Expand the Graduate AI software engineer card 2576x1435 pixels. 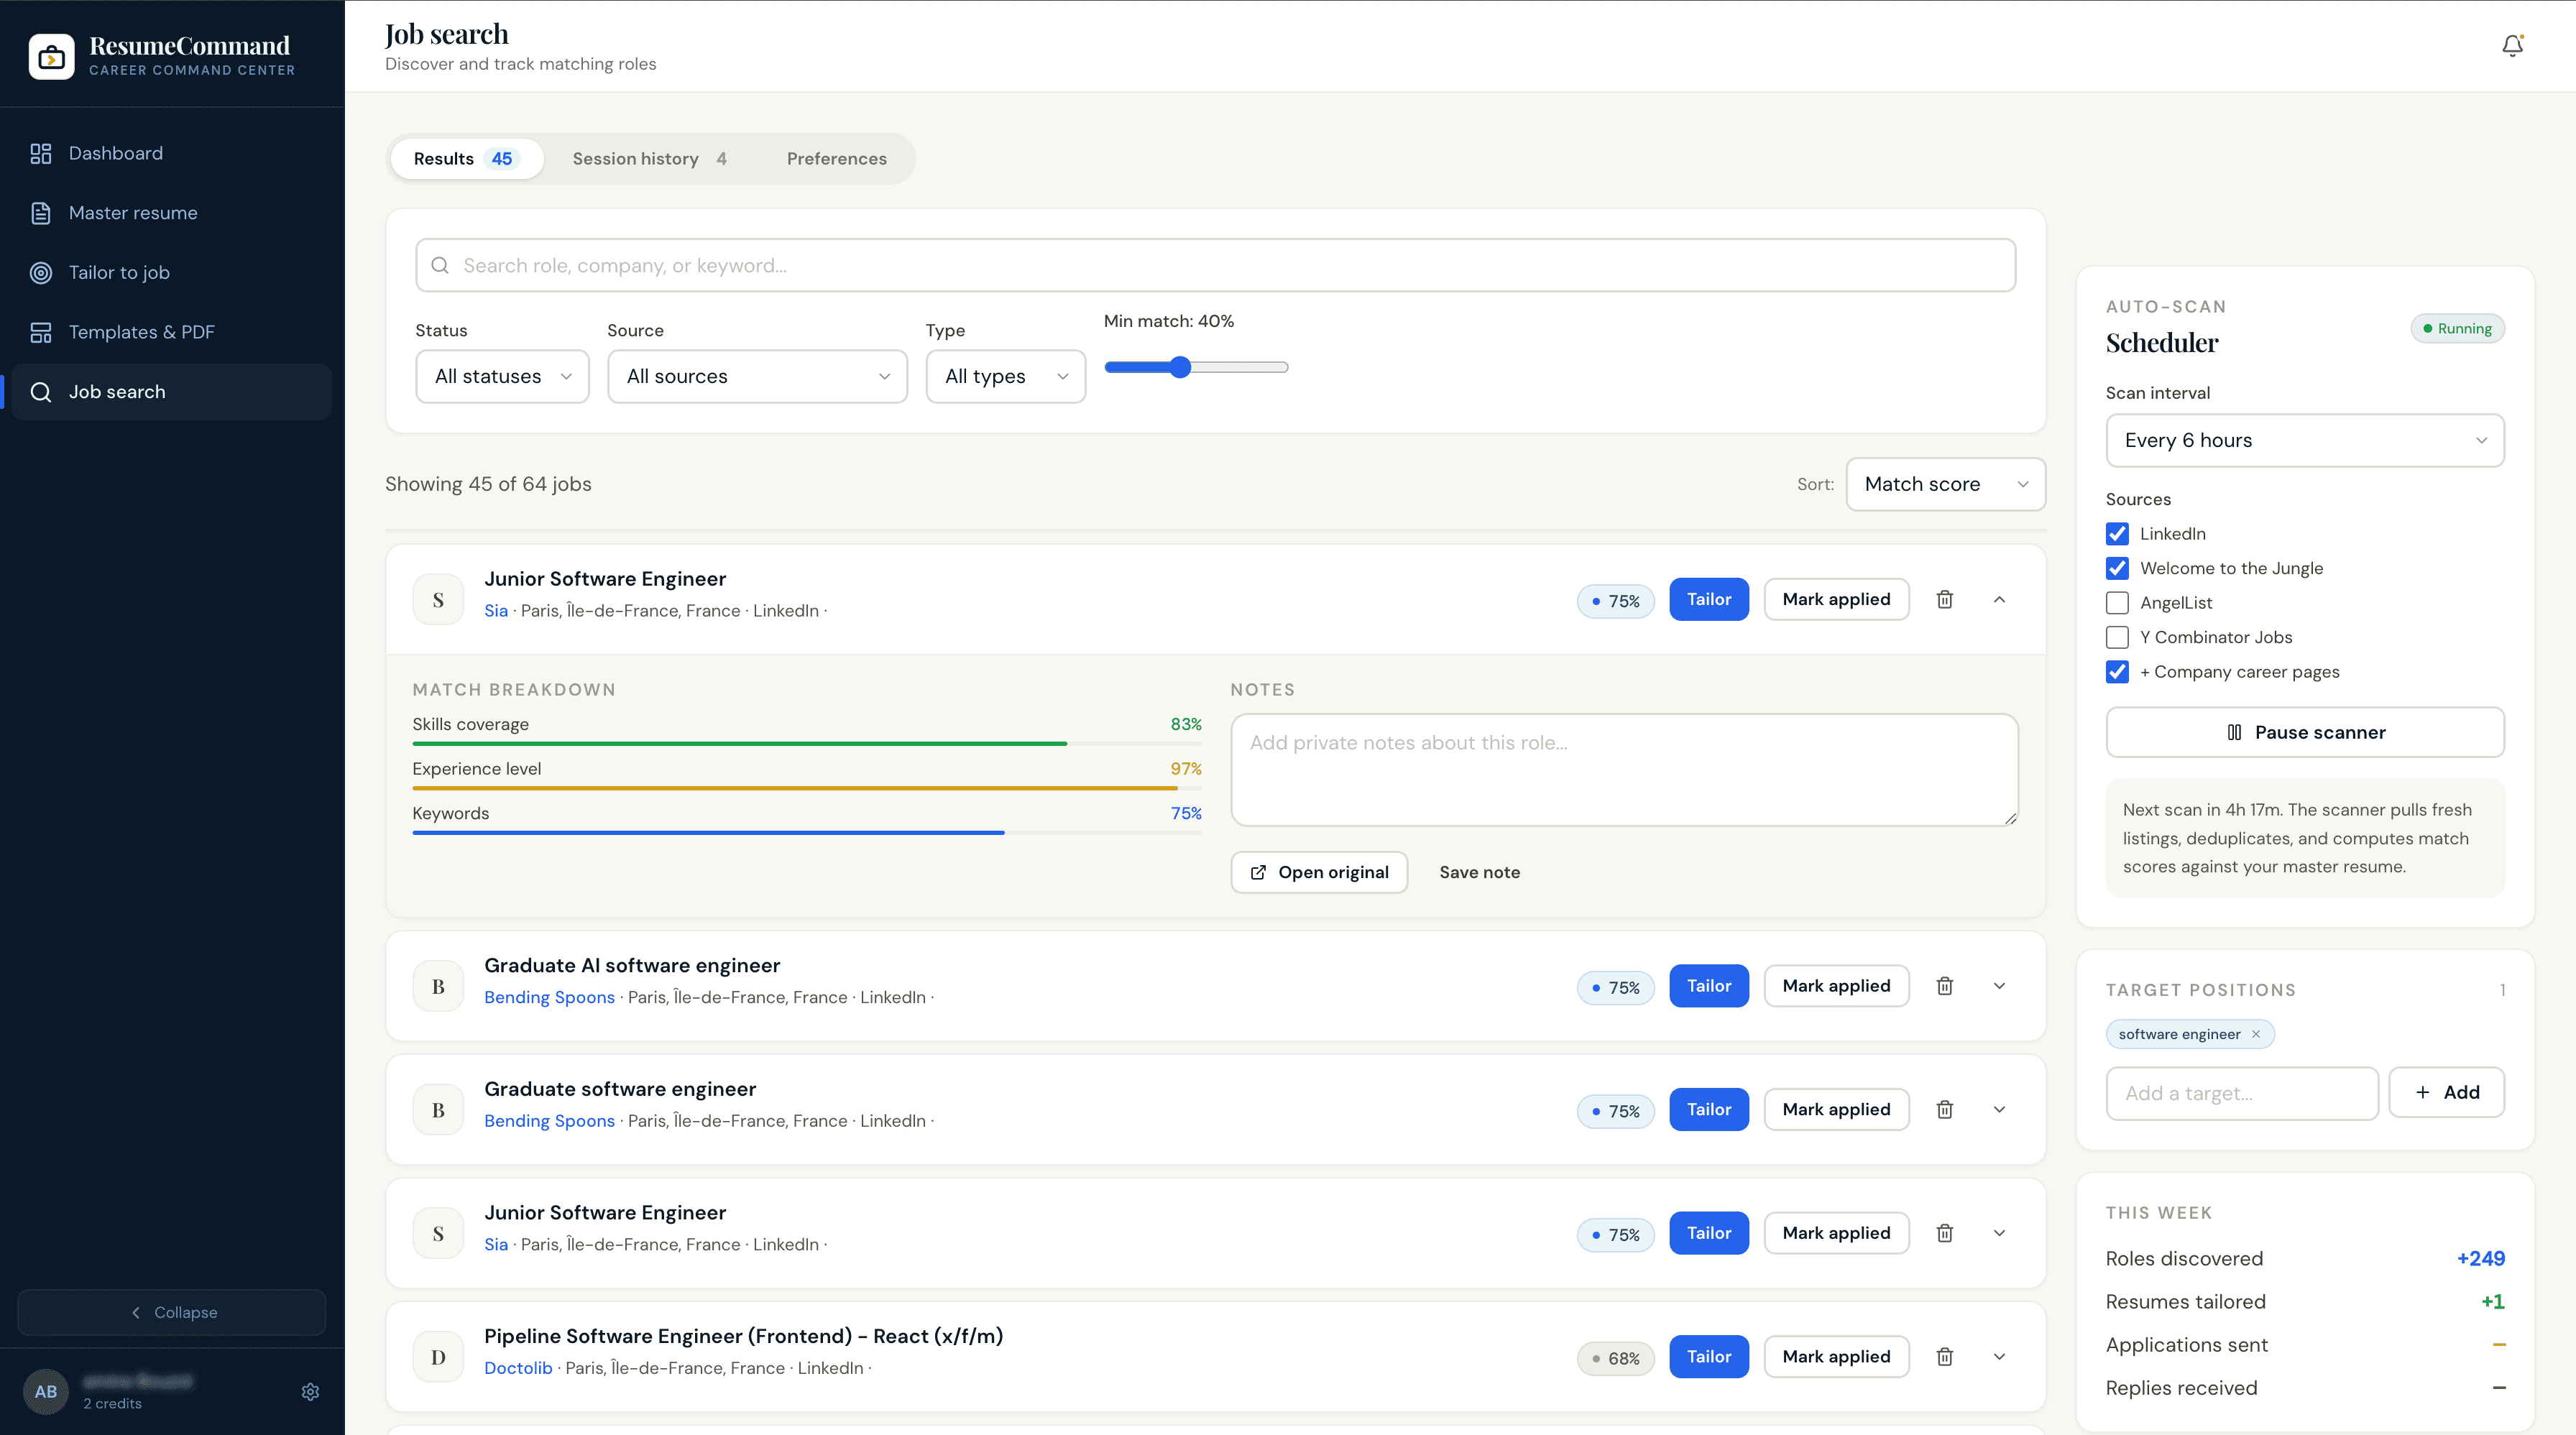pos(1999,986)
